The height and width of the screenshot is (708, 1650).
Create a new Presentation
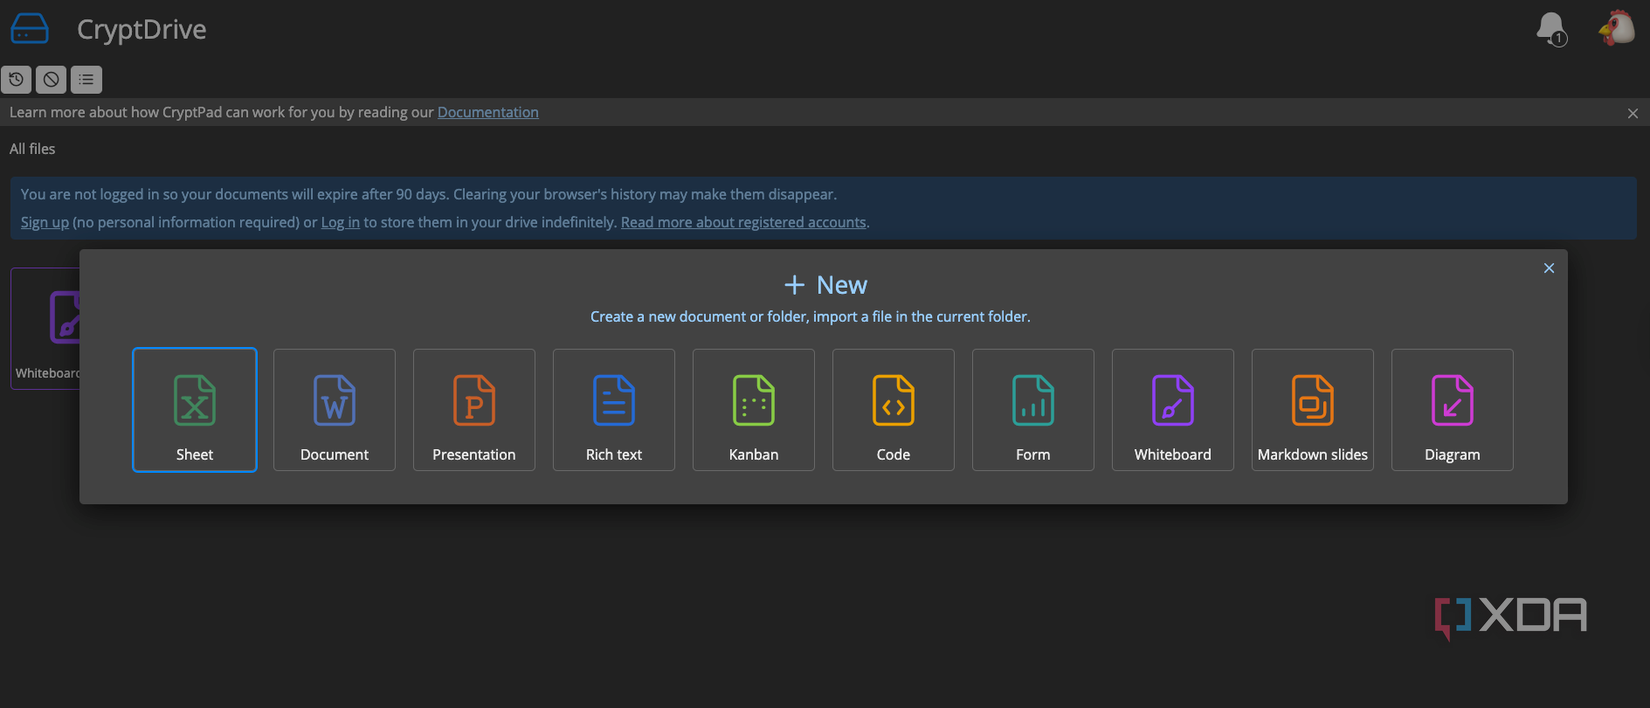474,410
